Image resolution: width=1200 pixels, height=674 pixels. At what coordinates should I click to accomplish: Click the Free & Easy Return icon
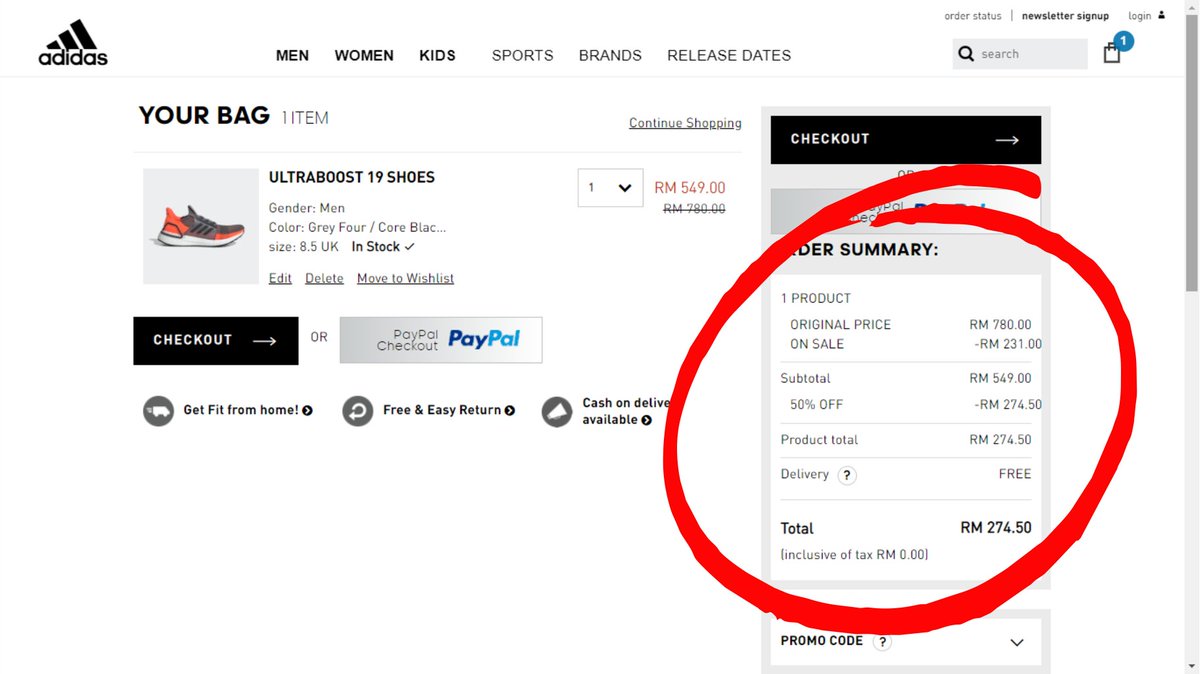pos(357,411)
